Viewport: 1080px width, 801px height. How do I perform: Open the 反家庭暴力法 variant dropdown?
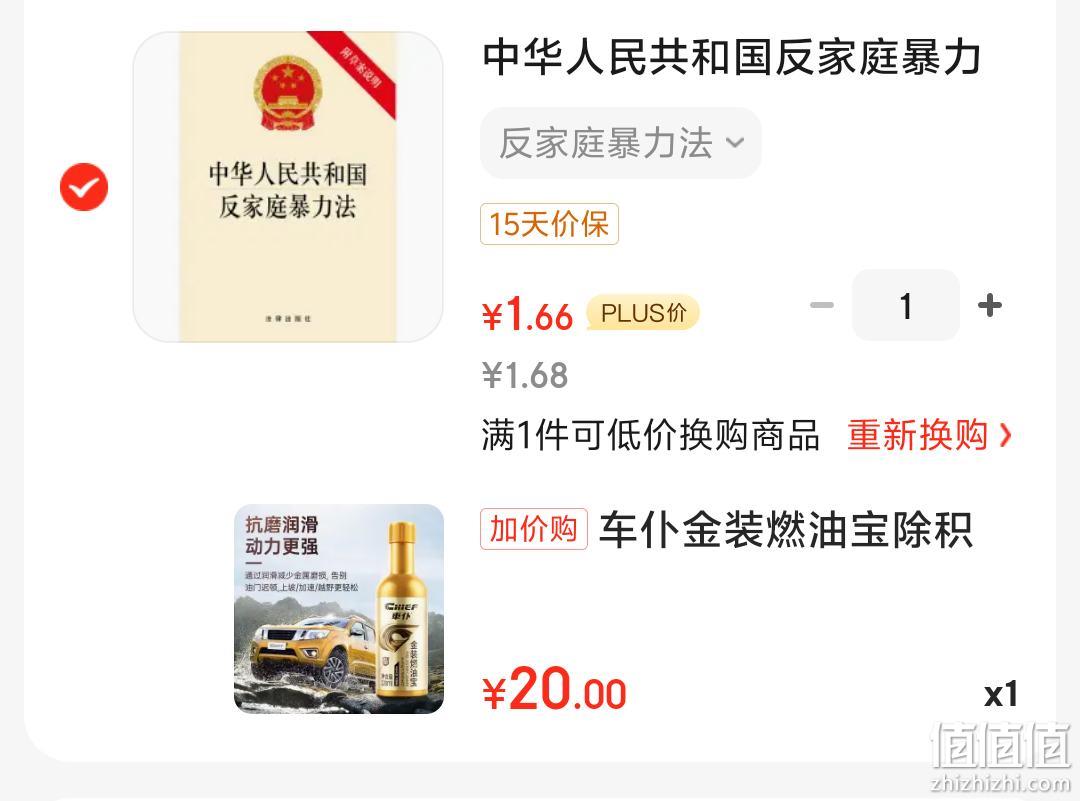click(x=621, y=143)
